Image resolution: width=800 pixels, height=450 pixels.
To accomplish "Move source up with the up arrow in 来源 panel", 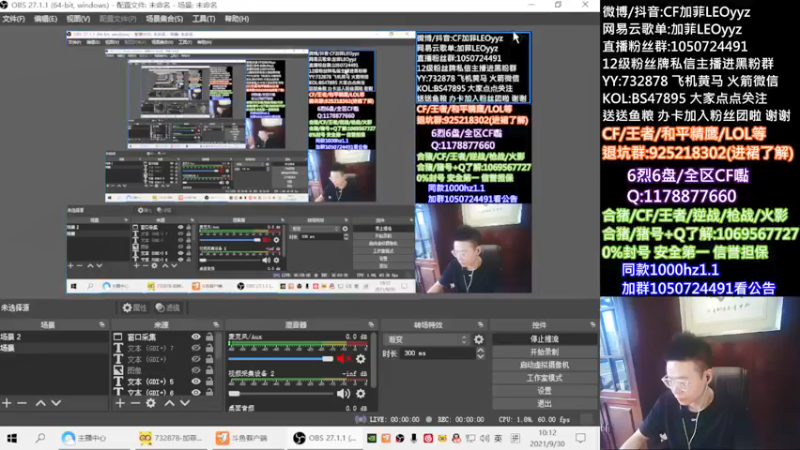I will (x=169, y=403).
